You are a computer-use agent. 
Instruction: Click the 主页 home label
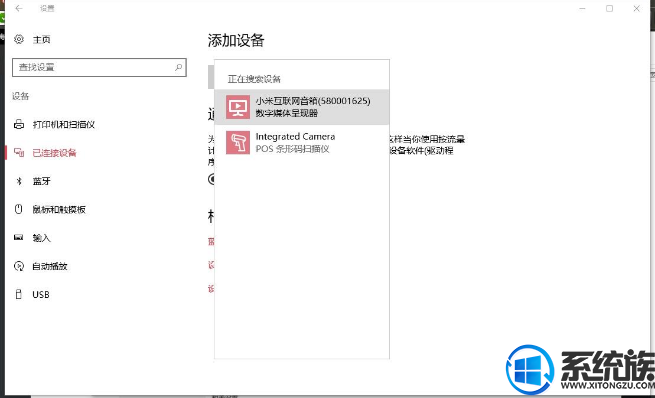tap(41, 40)
